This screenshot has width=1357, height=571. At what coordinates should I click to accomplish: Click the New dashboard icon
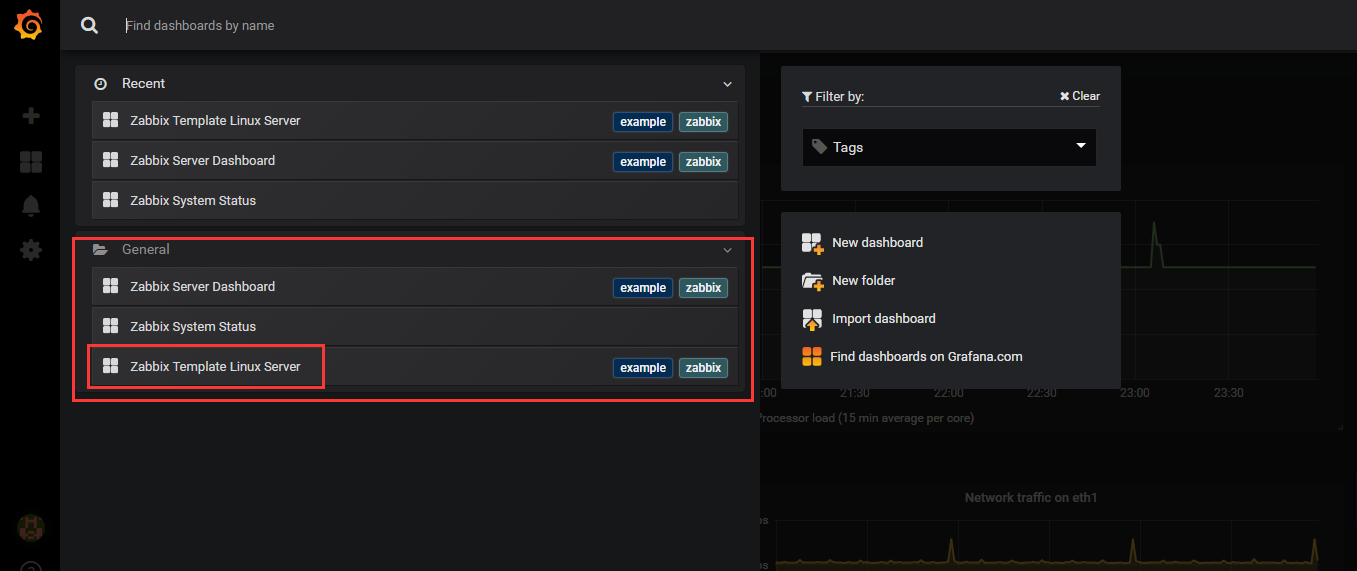coord(812,243)
